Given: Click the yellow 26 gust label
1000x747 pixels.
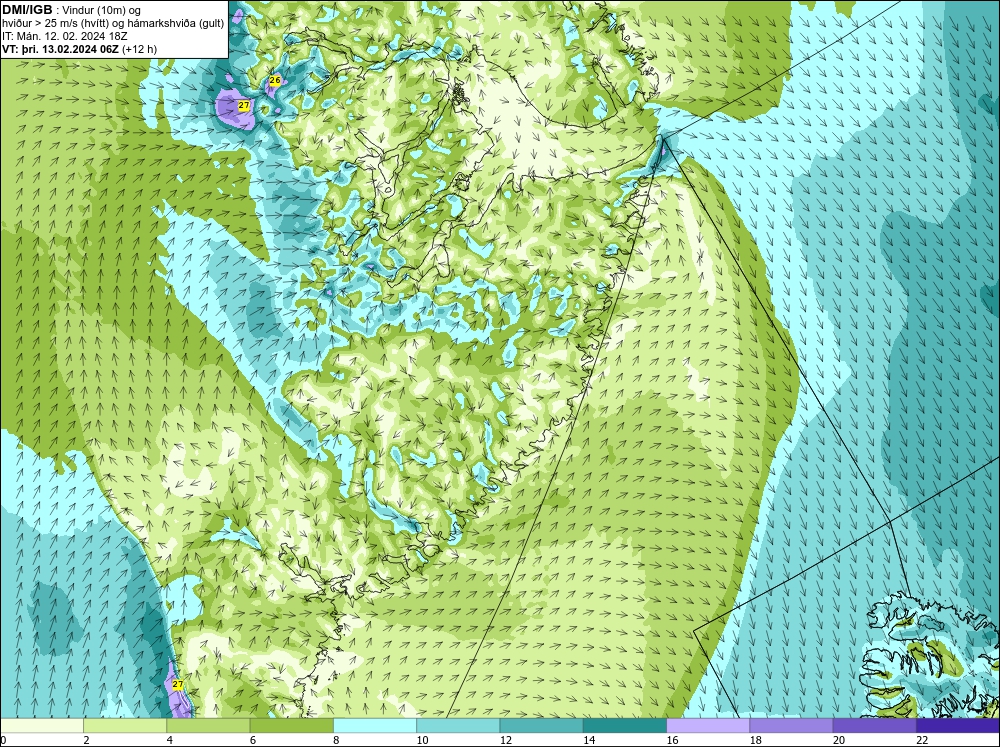Looking at the screenshot, I should click(x=275, y=80).
